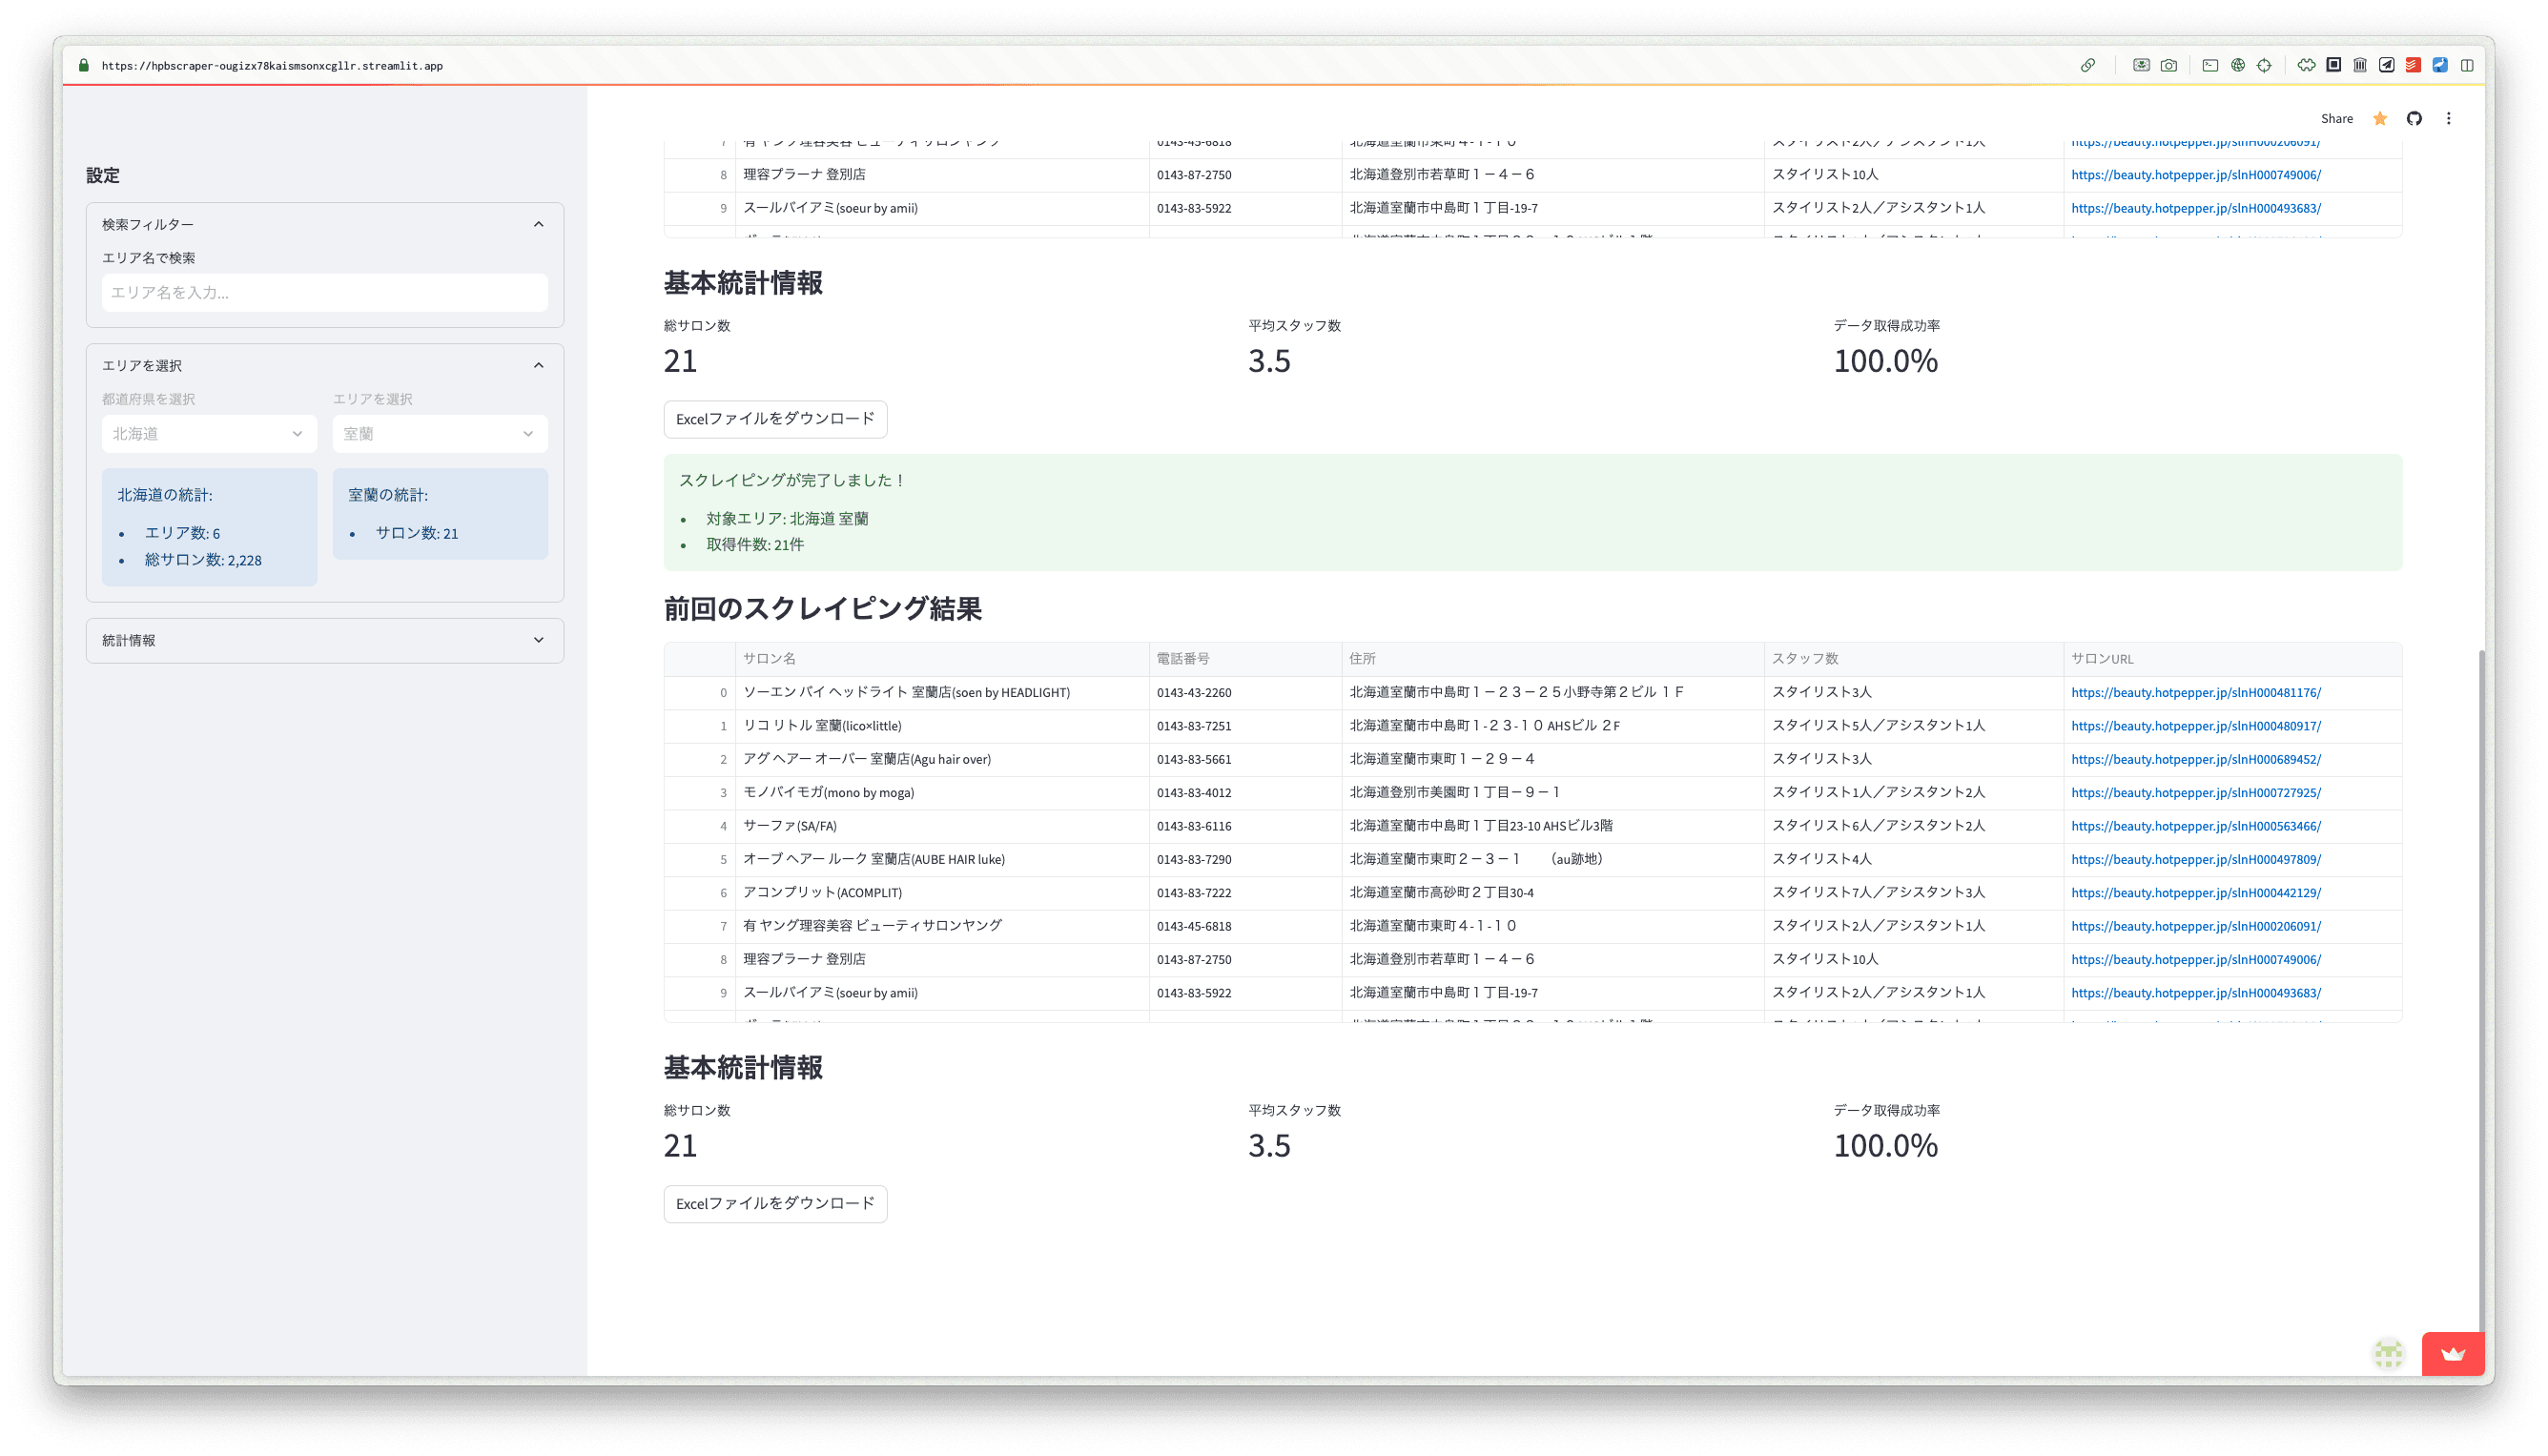Screen dimensions: 2548x1456
Task: Select the address 北海道室蘭市東町２−３−１ (au跡地)
Action: tap(1552, 859)
